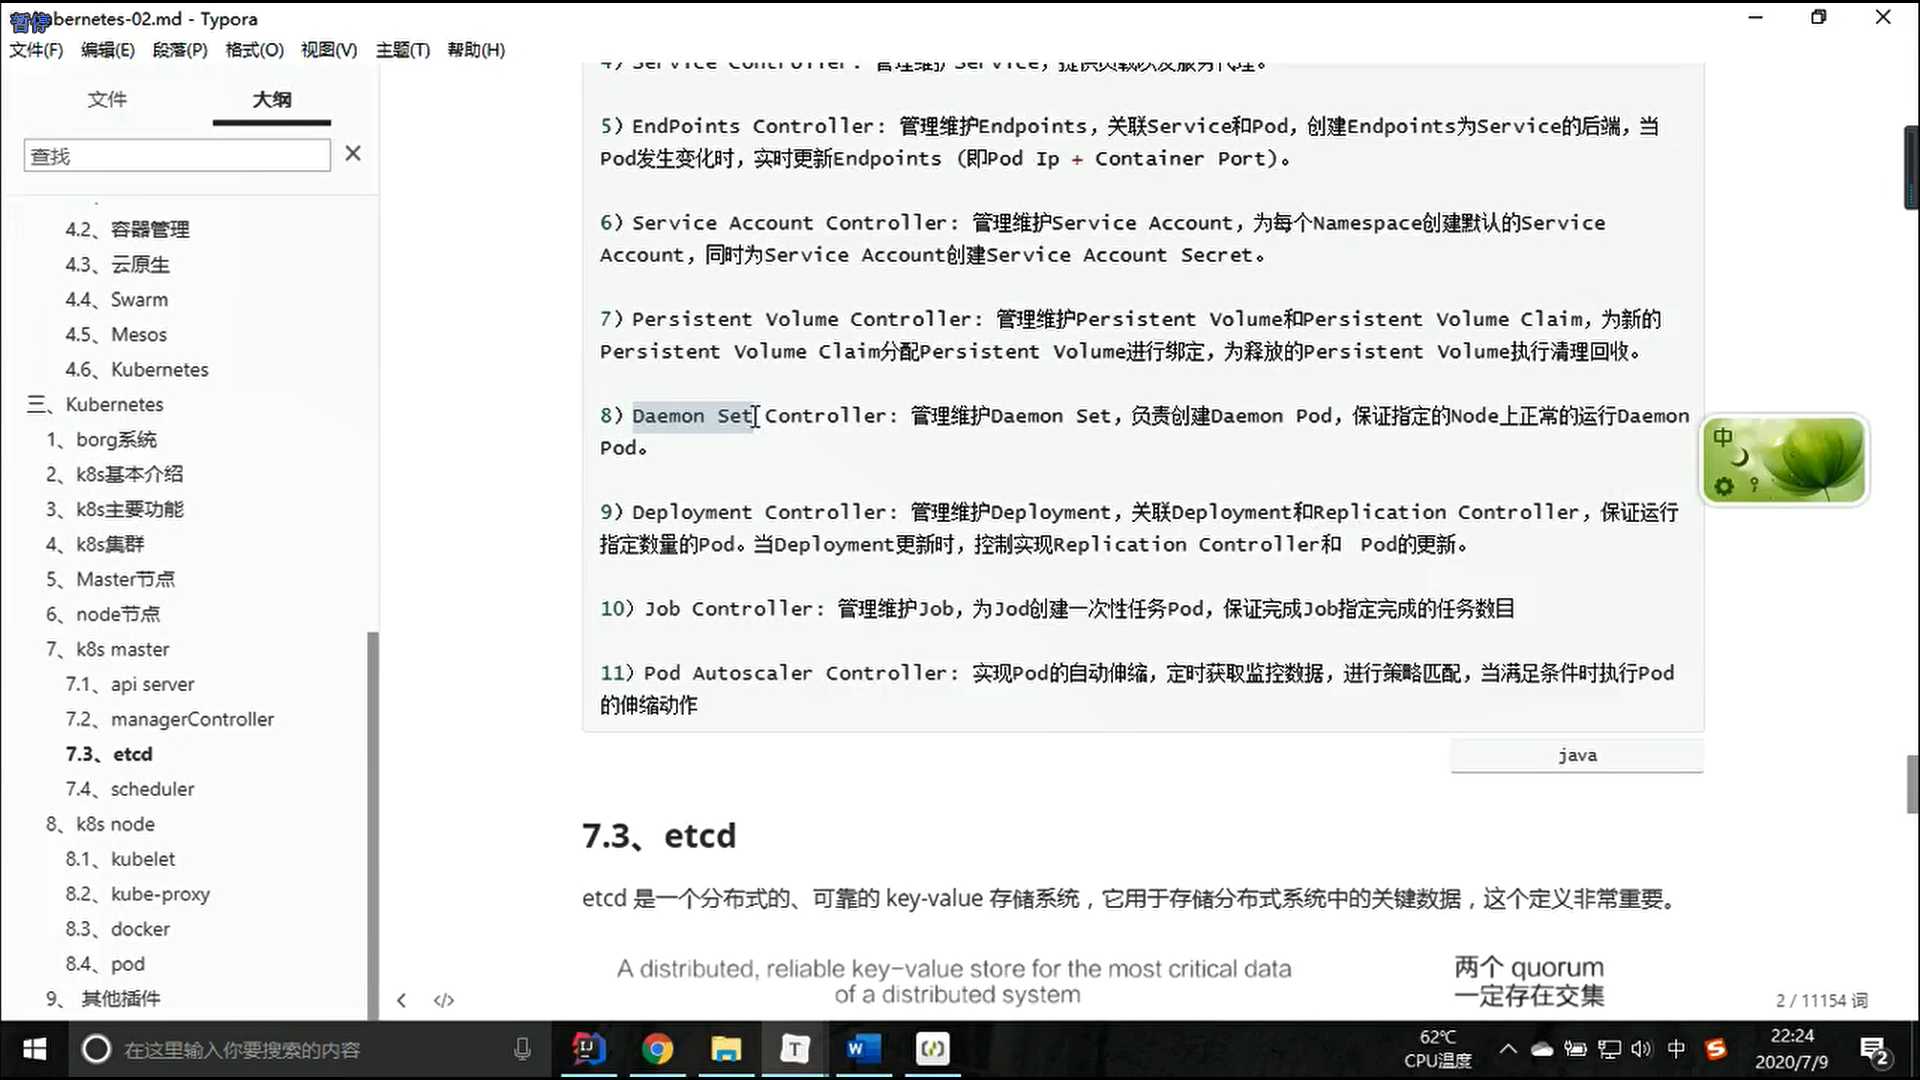Click the outline search input field
This screenshot has width=1920, height=1080.
click(177, 156)
